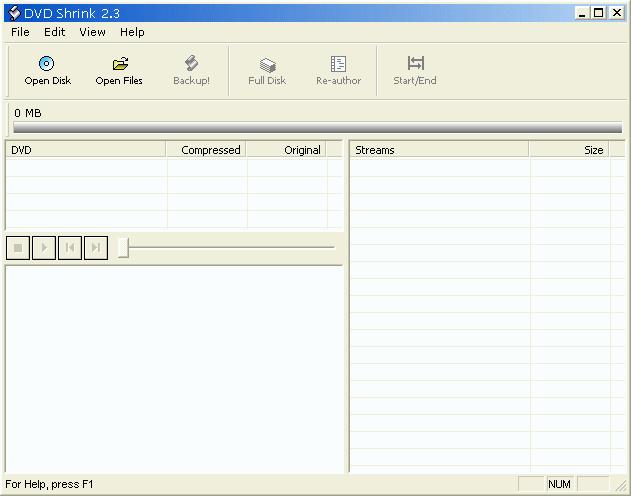Stop preview playback with the stop button
The height and width of the screenshot is (496, 631).
[18, 248]
